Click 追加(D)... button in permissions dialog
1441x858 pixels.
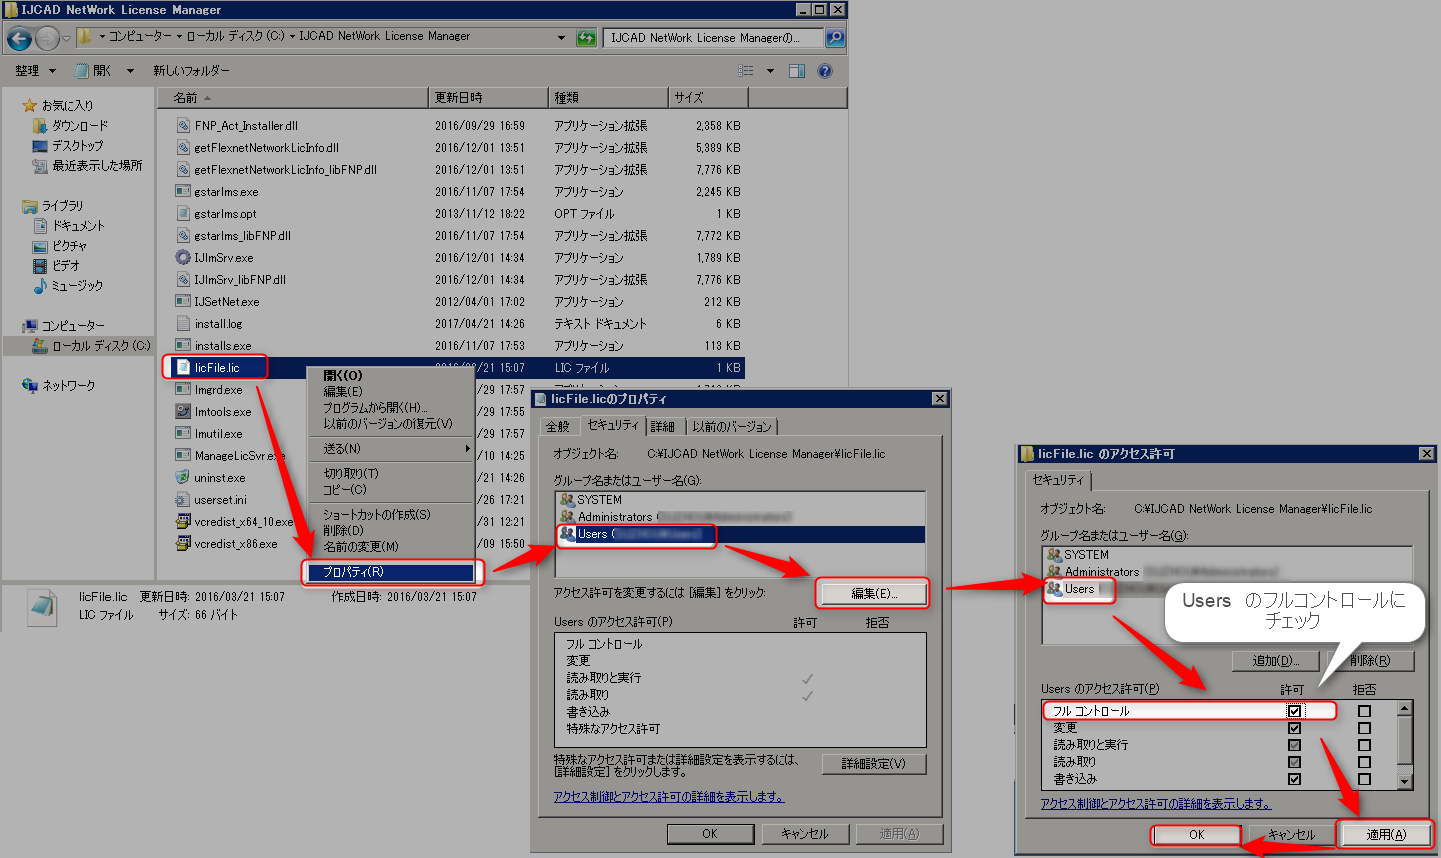(x=1276, y=661)
